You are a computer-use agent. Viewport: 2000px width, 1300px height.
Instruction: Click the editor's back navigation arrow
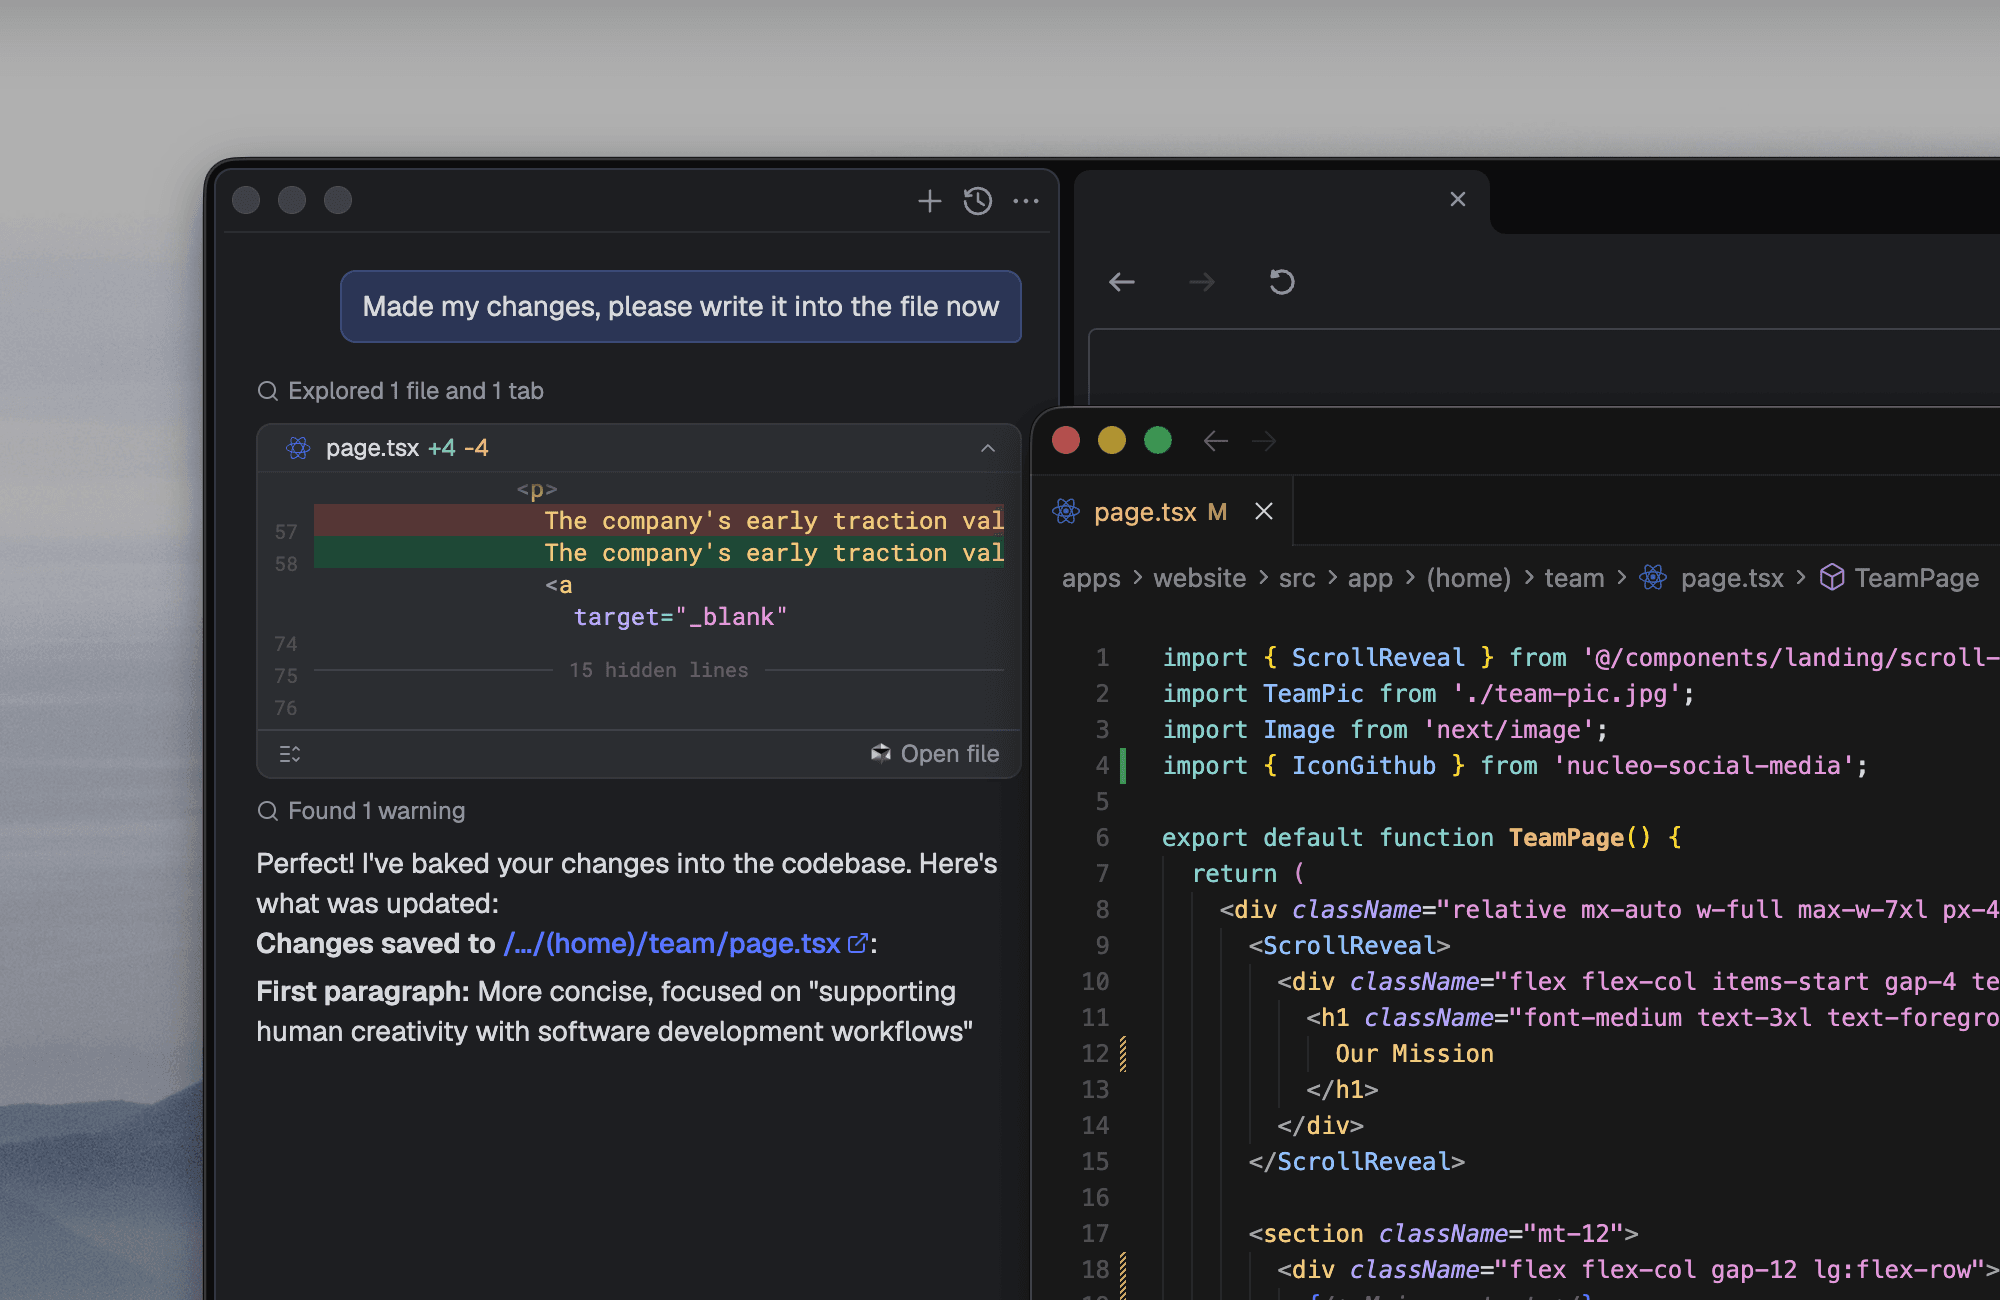[1215, 441]
